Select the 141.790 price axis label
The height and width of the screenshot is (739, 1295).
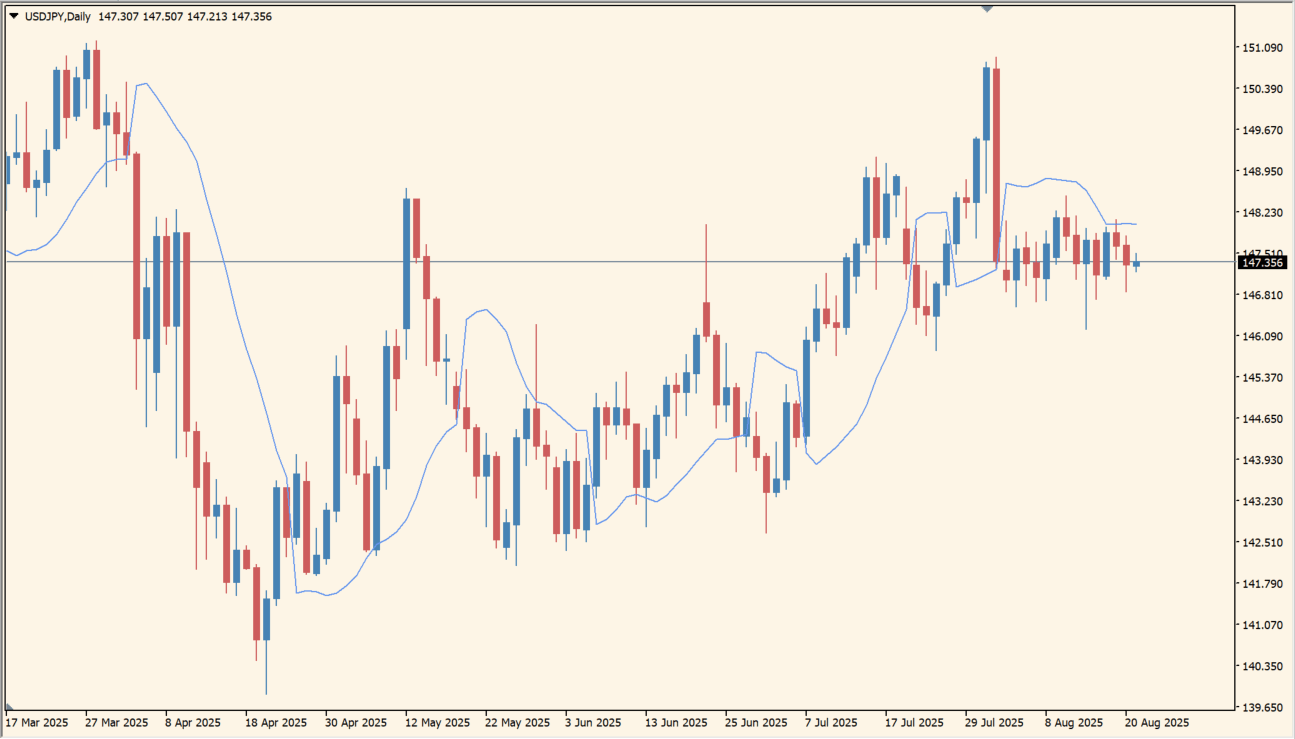(x=1263, y=583)
